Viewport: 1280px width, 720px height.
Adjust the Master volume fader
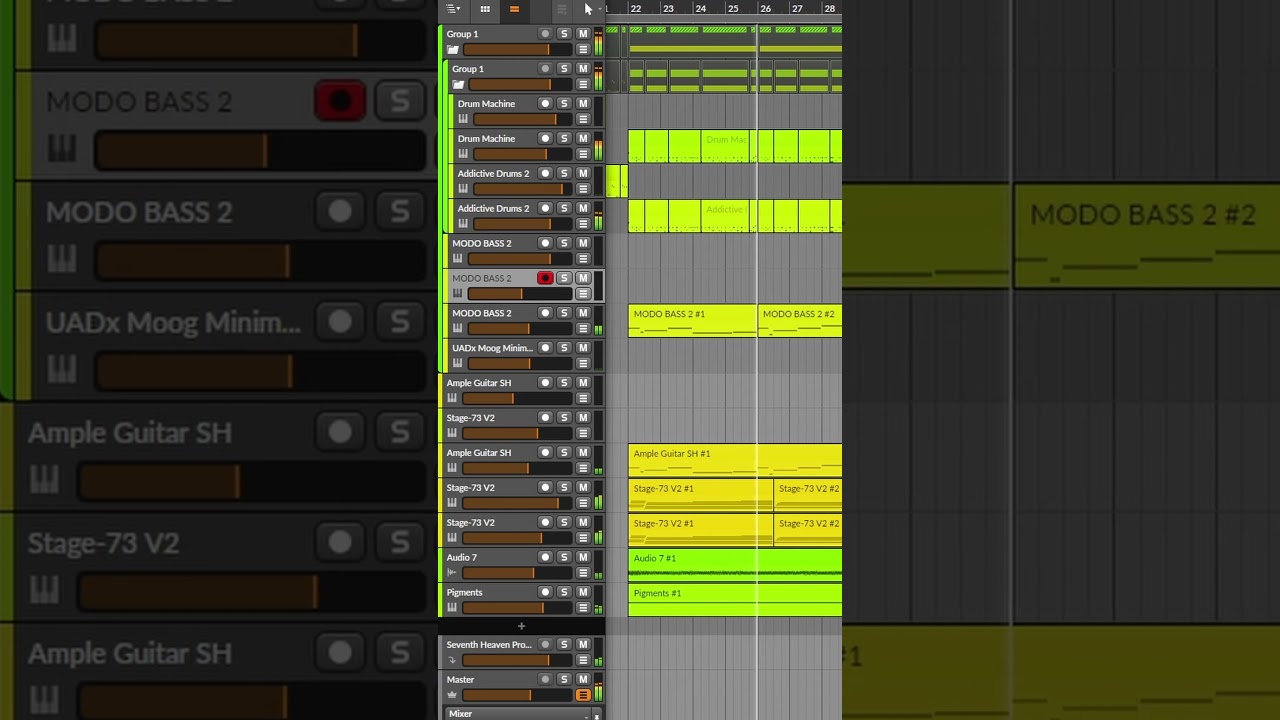coord(517,695)
